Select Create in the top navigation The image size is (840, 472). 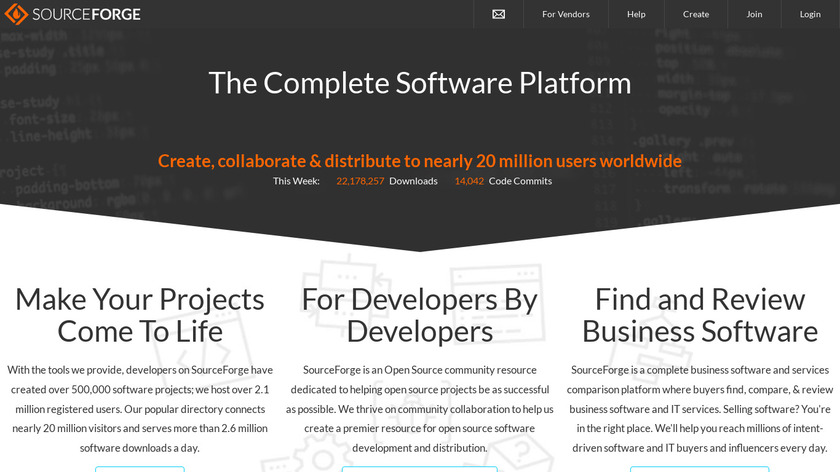[x=696, y=14]
